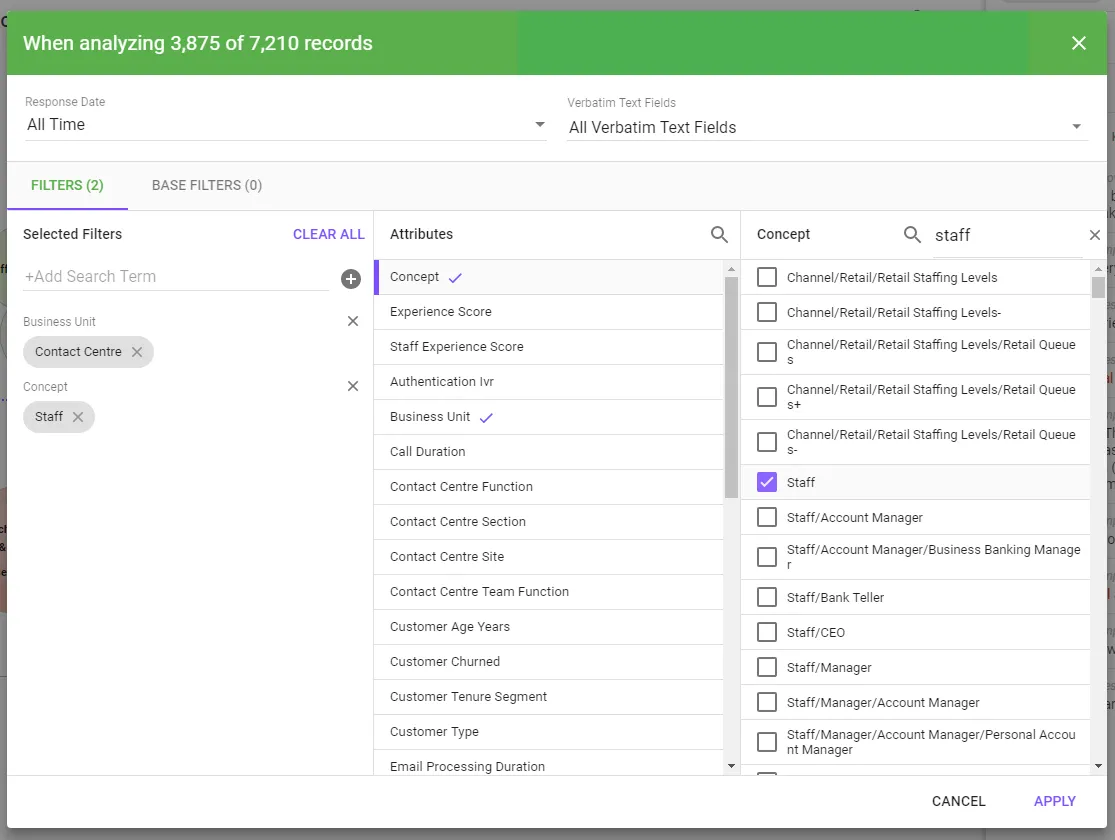The width and height of the screenshot is (1115, 840).
Task: Select the Contact Centre Site attribute
Action: pos(548,557)
